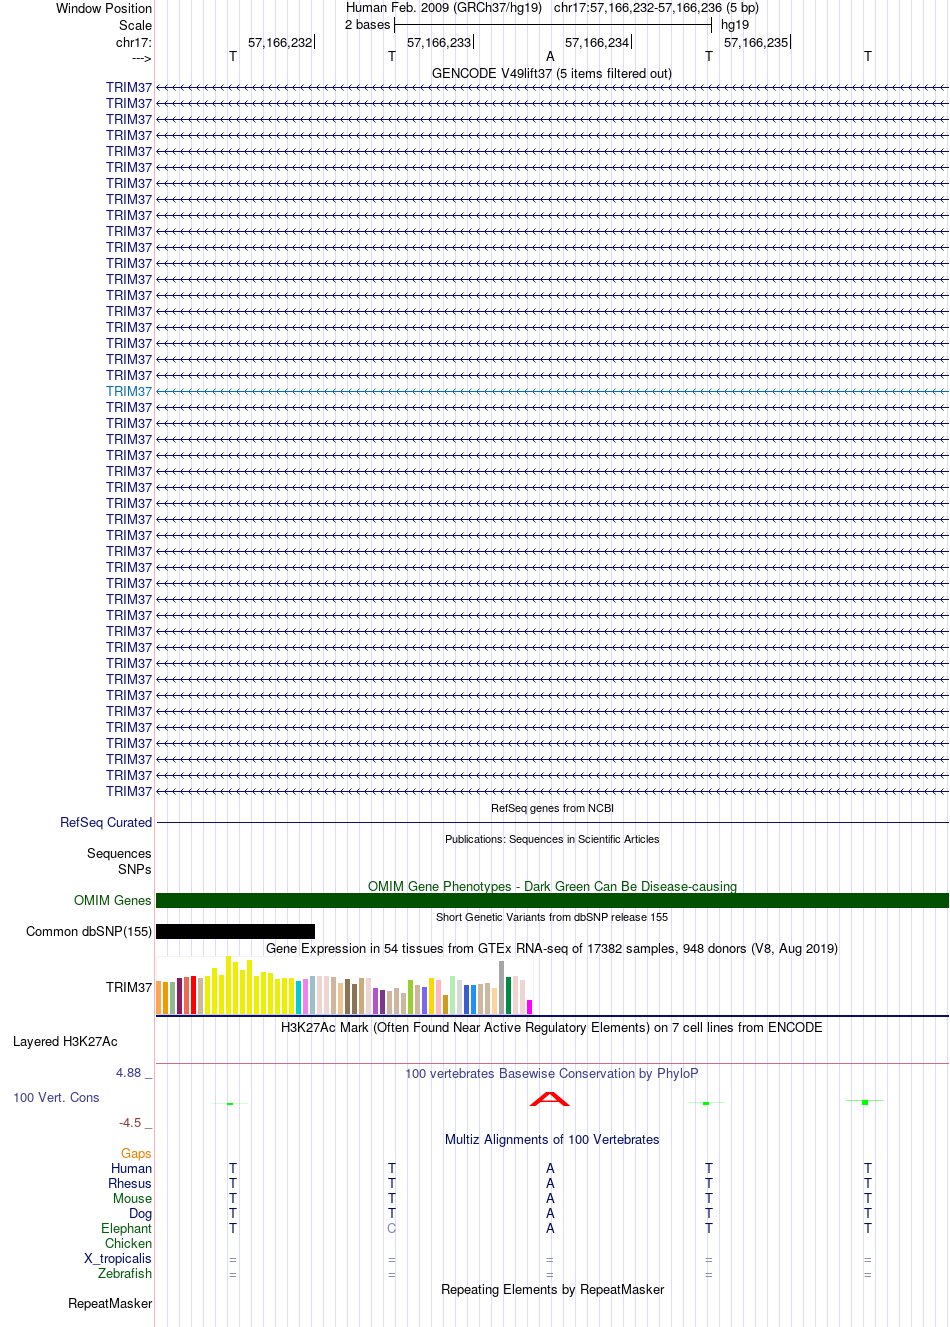Click the Window Position label
Image resolution: width=950 pixels, height=1327 pixels.
[104, 8]
